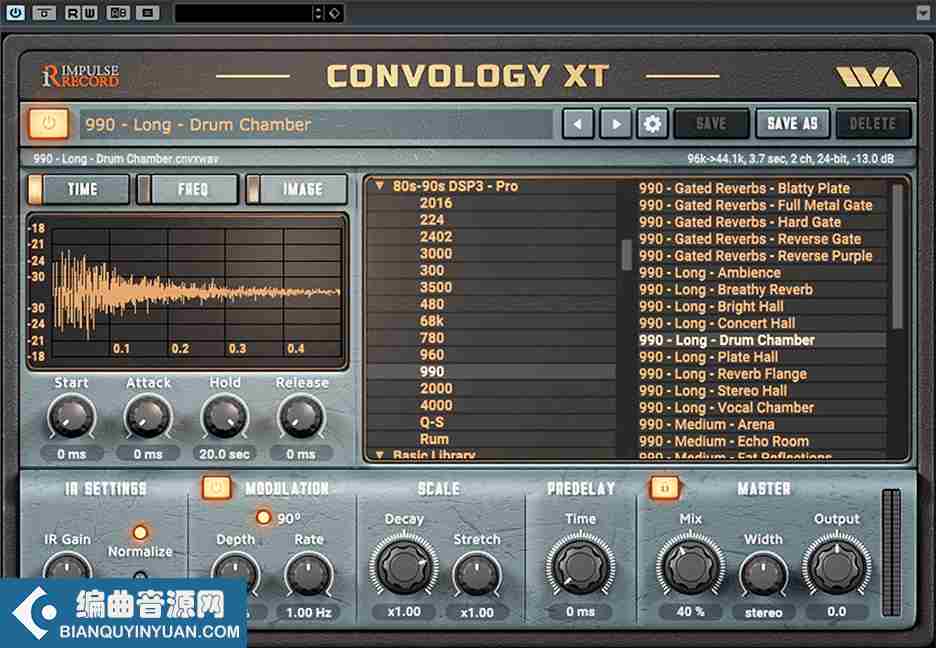Click the Impulse Record logo

click(x=80, y=76)
